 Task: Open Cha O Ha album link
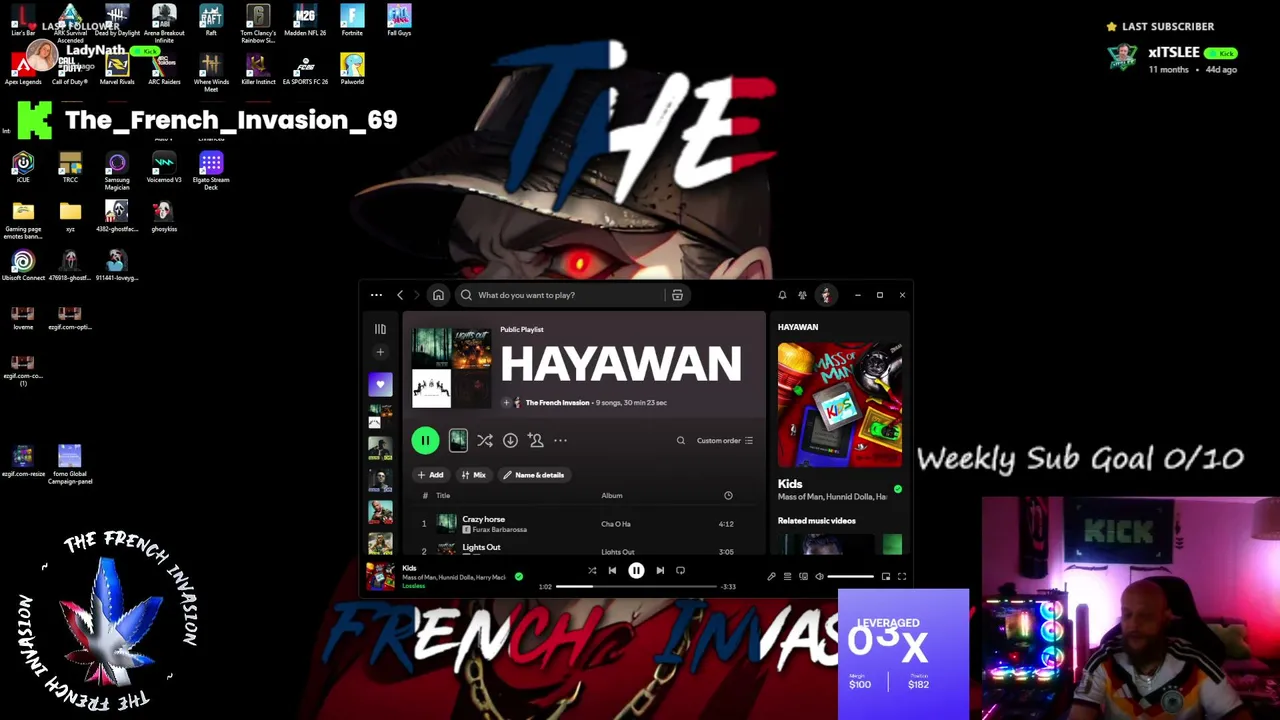[616, 524]
